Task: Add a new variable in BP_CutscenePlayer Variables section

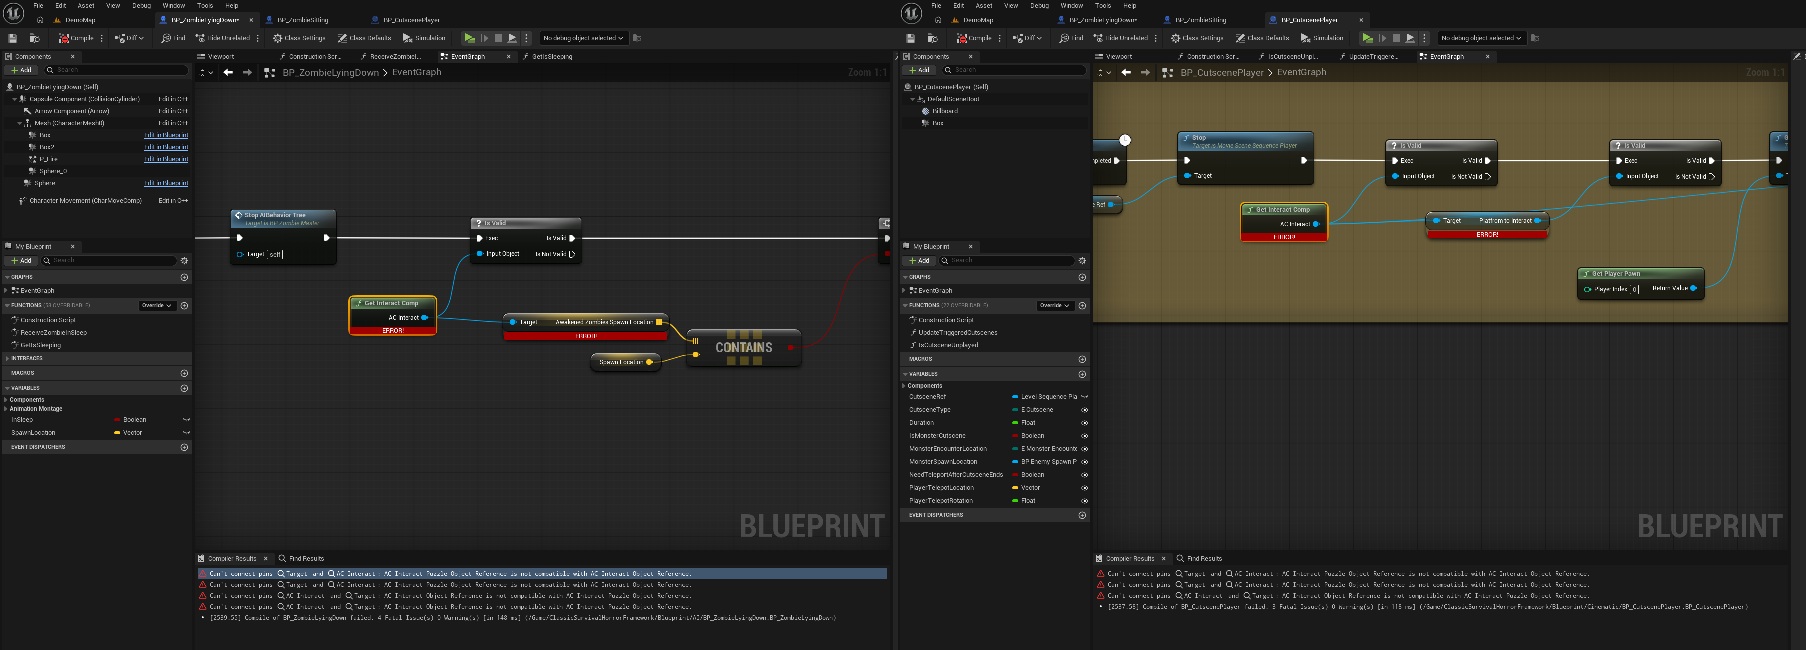Action: click(x=1082, y=374)
